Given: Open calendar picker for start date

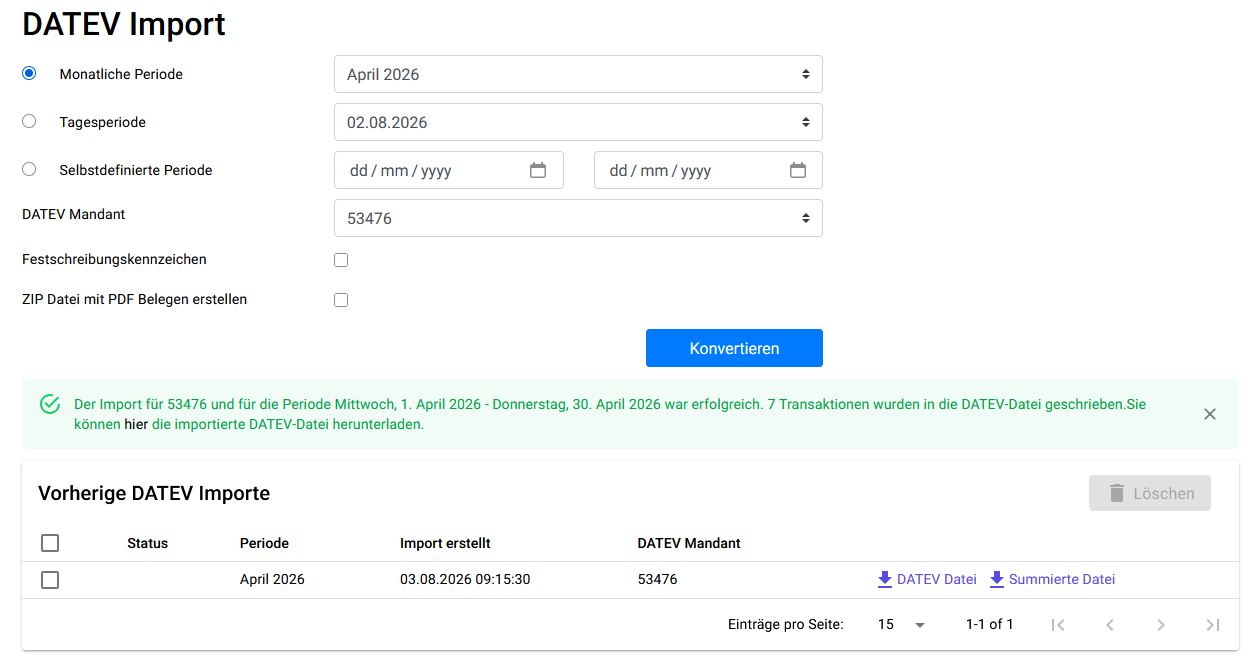Looking at the screenshot, I should [x=538, y=170].
